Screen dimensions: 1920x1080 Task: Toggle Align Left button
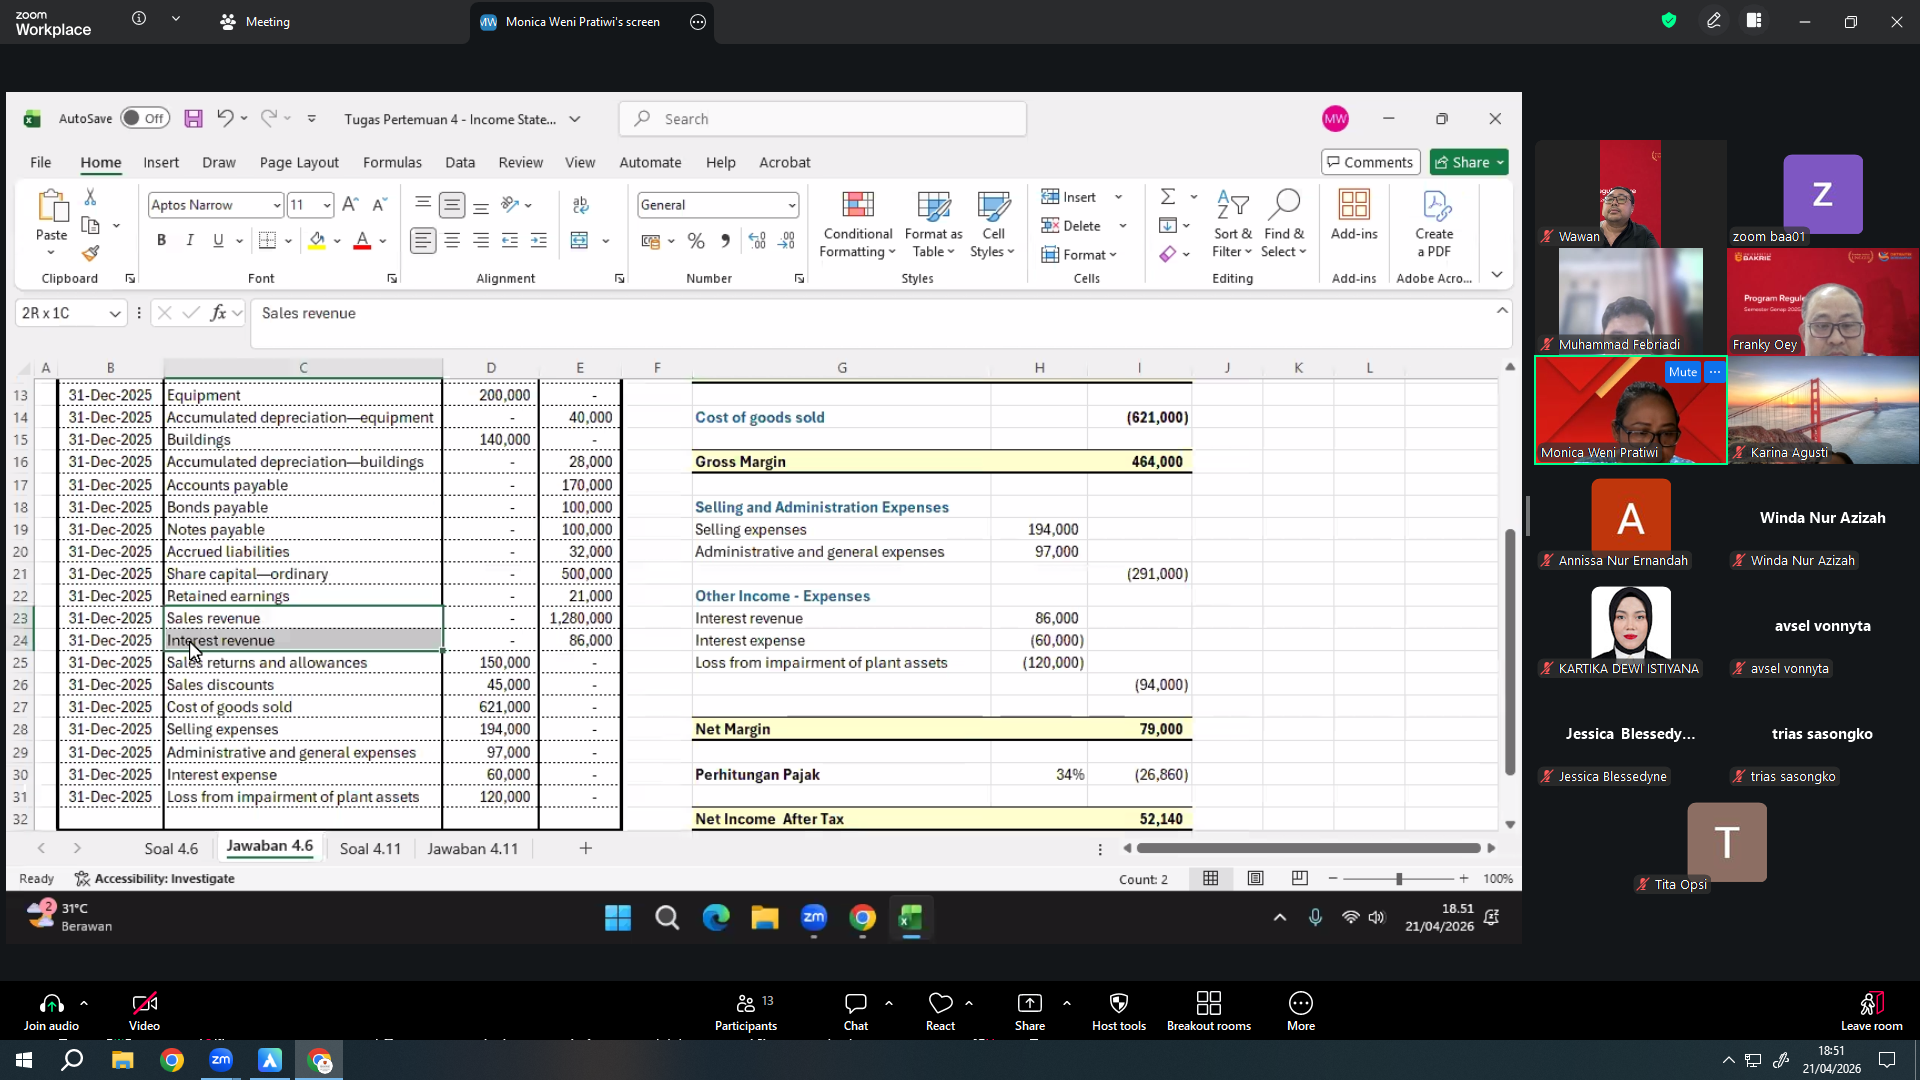tap(423, 241)
